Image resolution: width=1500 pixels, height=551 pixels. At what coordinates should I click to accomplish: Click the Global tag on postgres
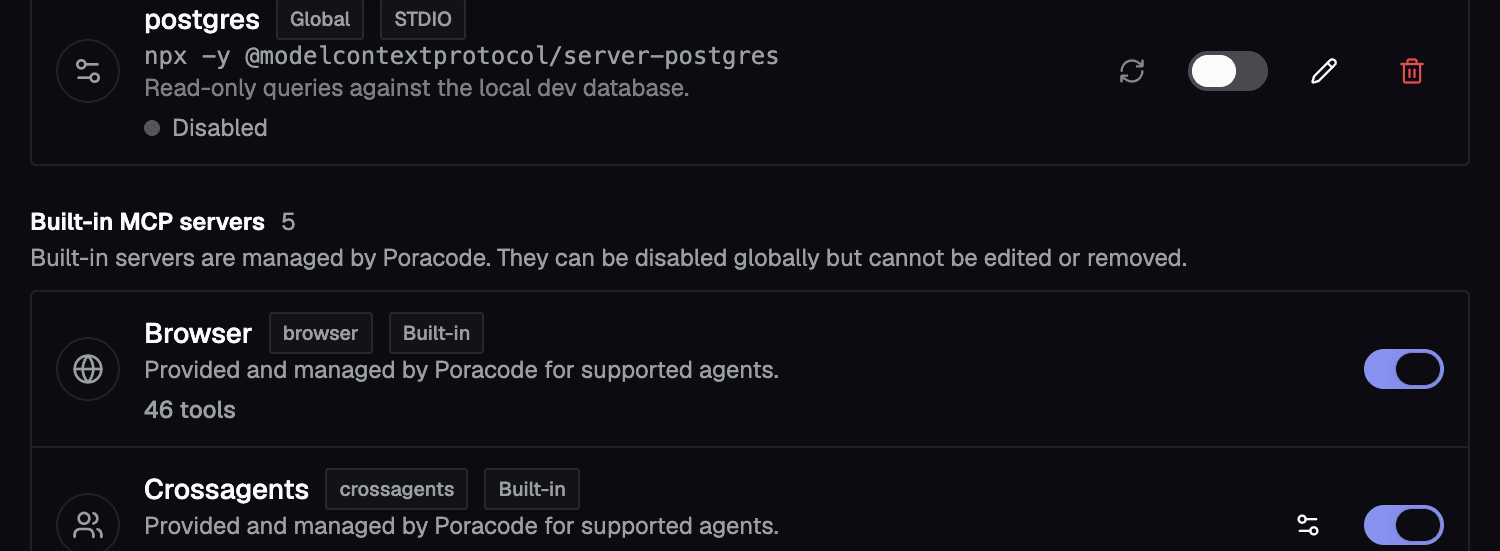pos(320,19)
